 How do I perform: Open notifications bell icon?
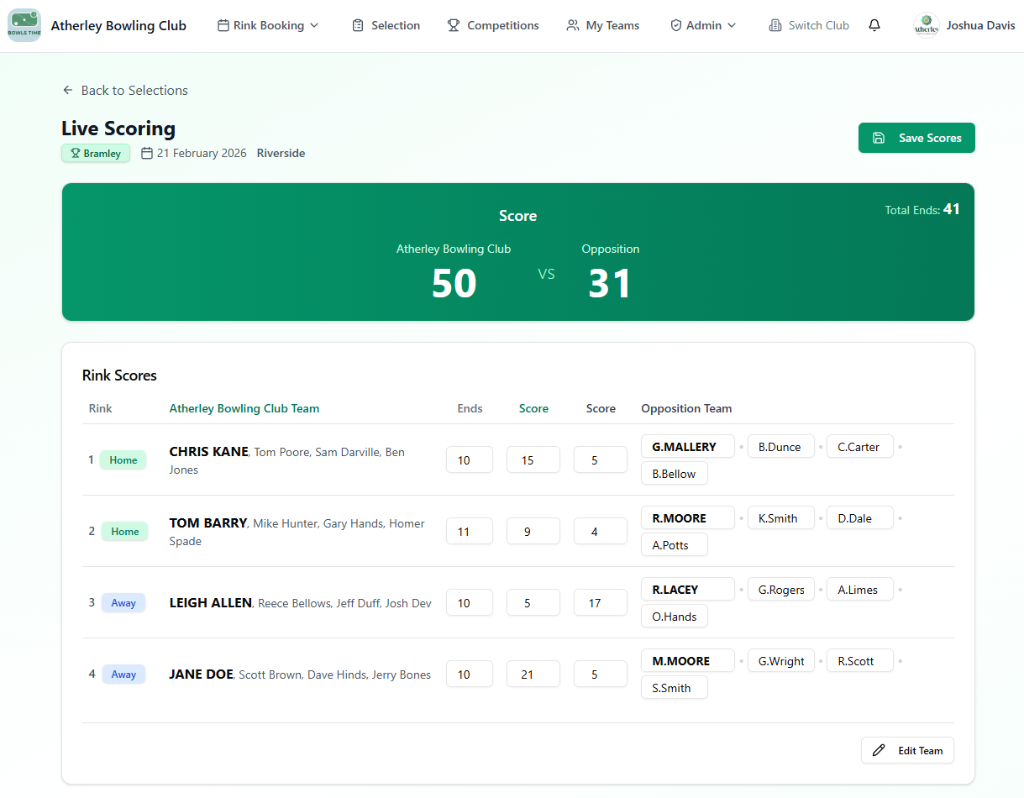coord(874,25)
